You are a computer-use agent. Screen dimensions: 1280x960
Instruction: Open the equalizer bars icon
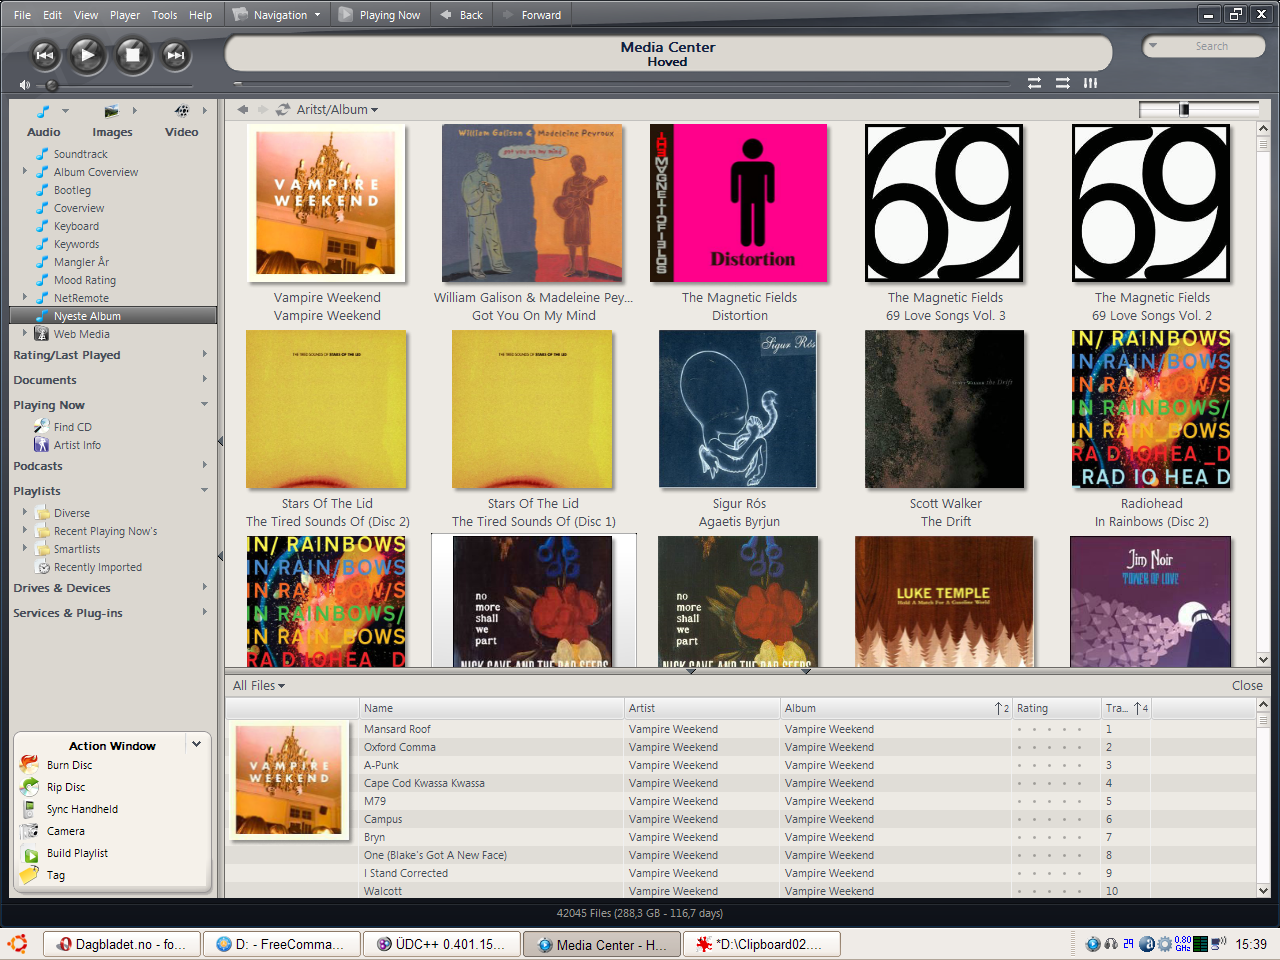click(1090, 83)
